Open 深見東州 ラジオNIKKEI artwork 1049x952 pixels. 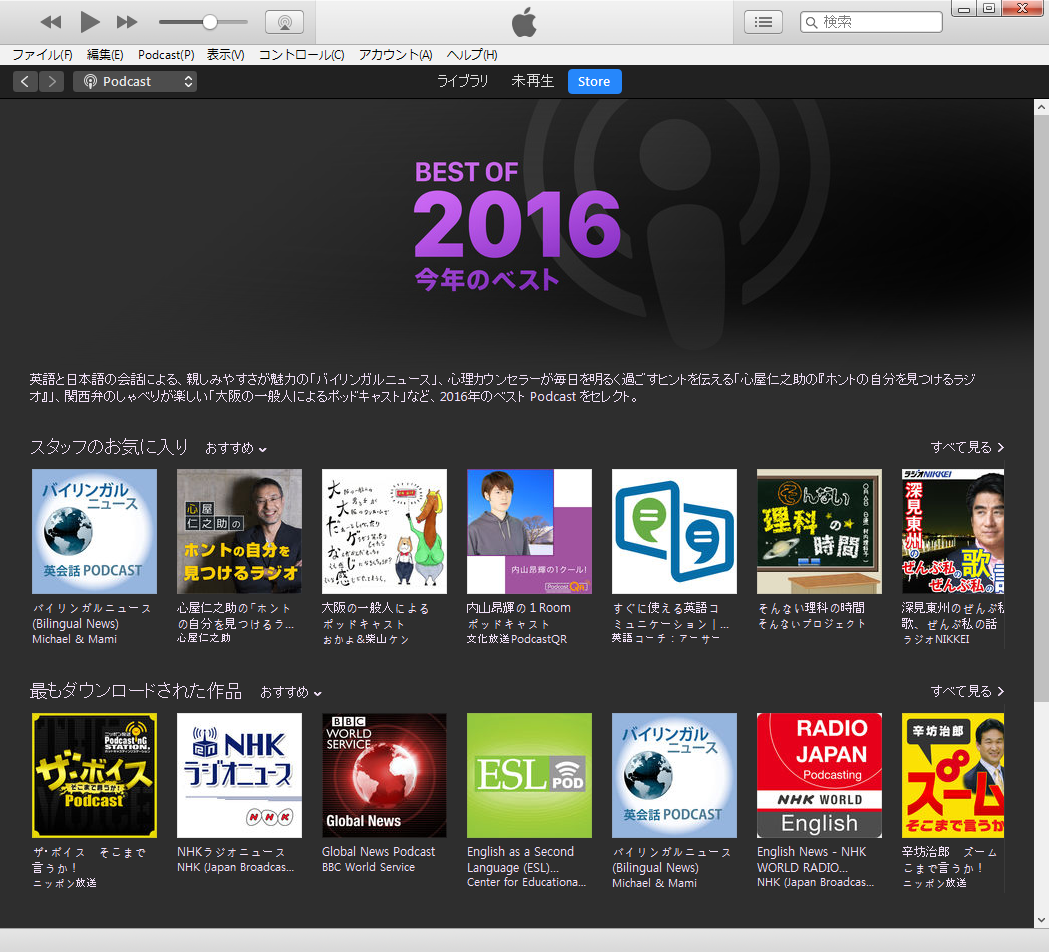pos(953,531)
